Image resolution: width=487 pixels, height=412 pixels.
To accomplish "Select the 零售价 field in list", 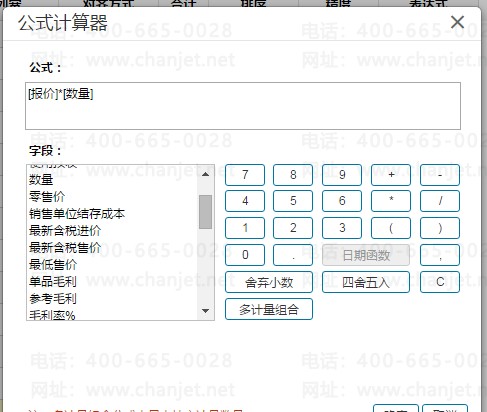I will 47,197.
